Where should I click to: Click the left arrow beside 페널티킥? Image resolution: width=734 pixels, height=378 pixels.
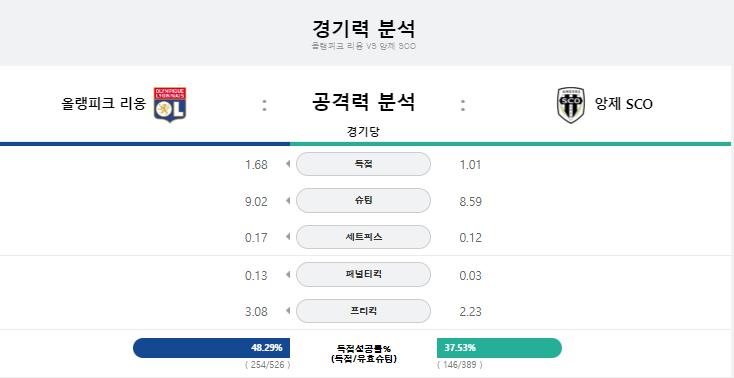point(288,274)
